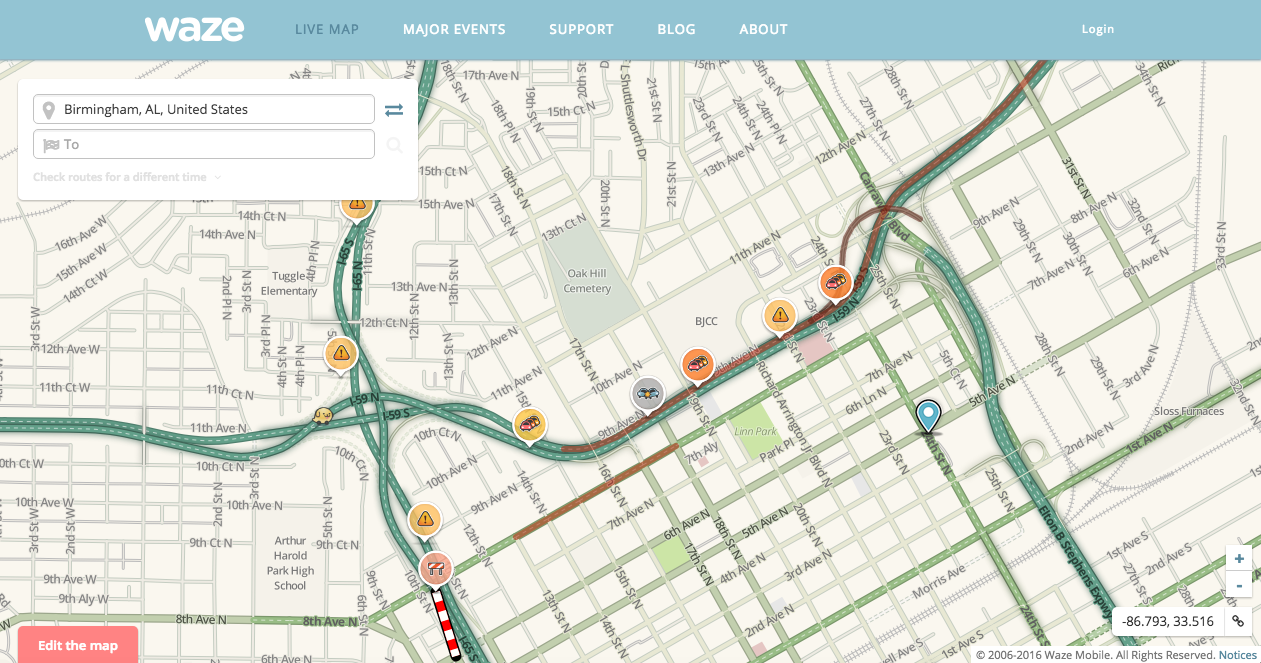Zoom out with the minus button

coord(1239,585)
